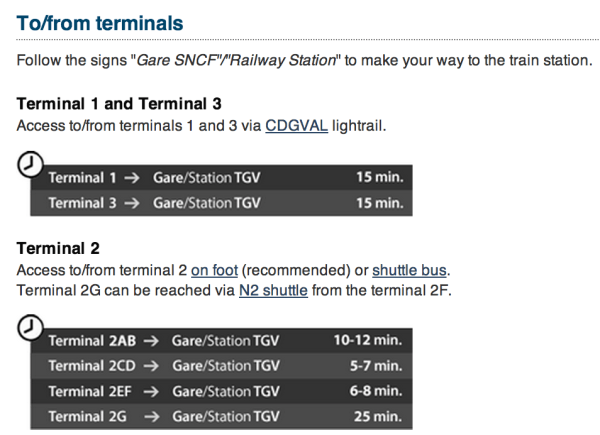Click the "10-12 min." duration cell

point(367,341)
